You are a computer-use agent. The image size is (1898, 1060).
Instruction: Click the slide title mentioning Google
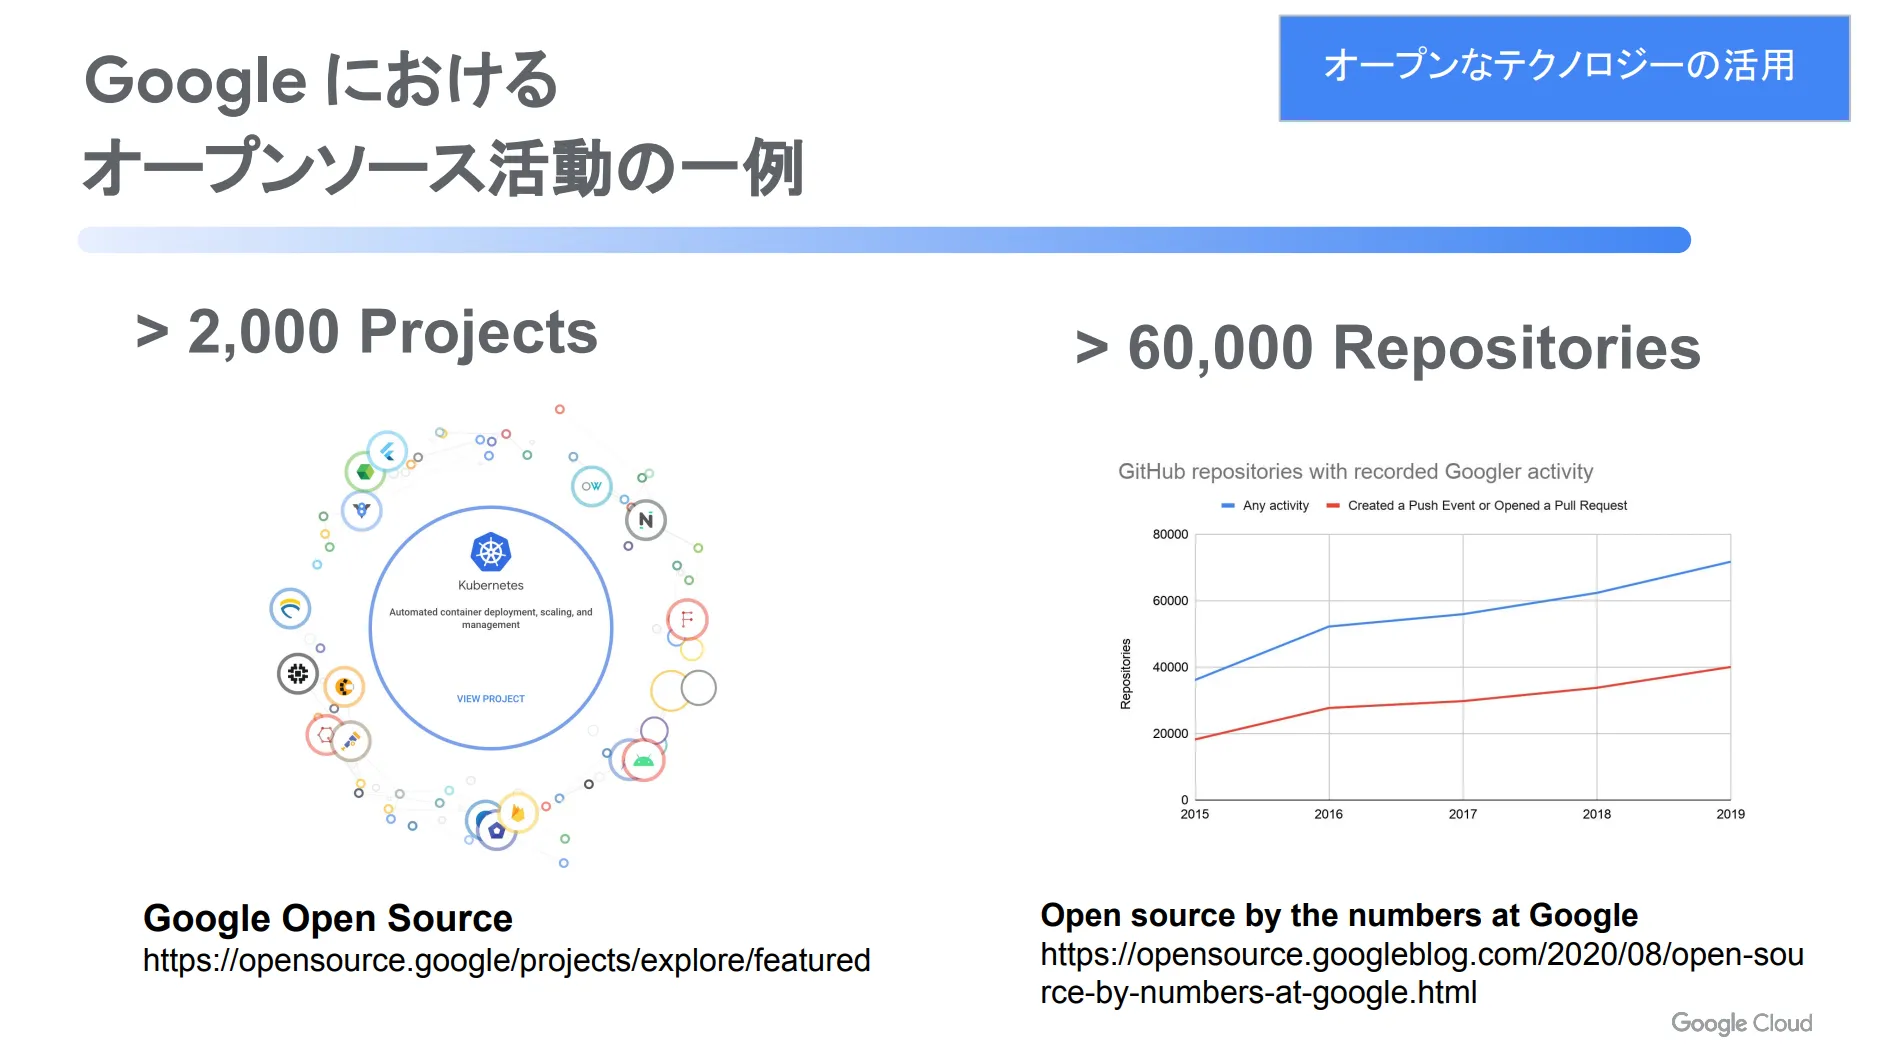pyautogui.click(x=443, y=124)
